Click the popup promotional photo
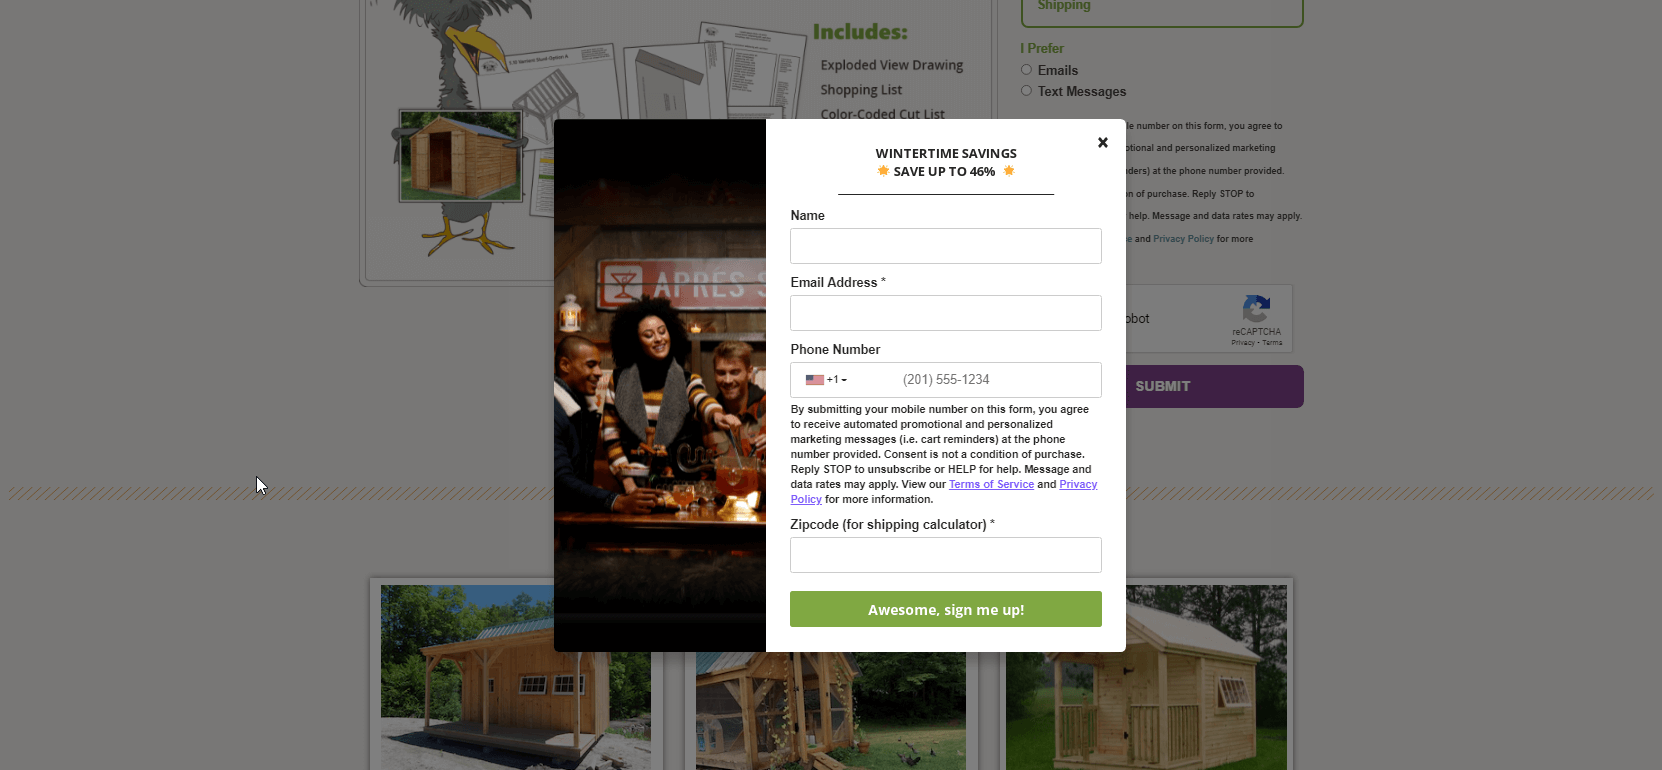 (660, 386)
